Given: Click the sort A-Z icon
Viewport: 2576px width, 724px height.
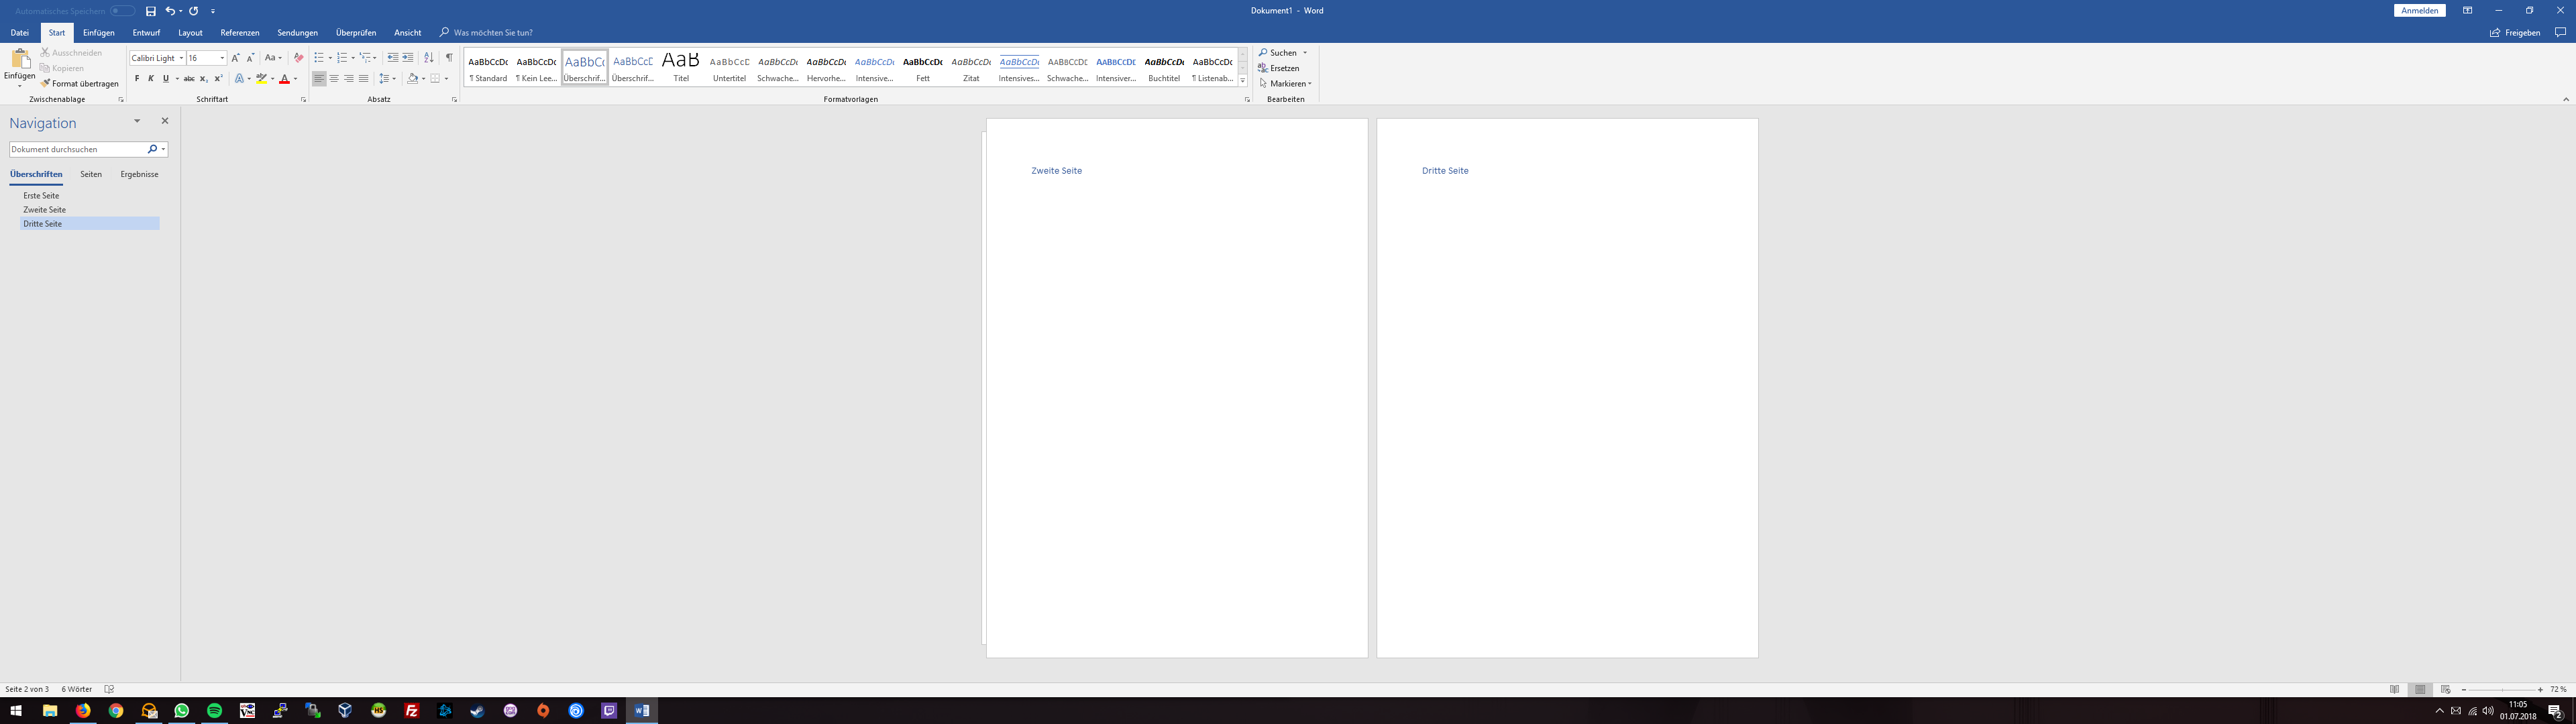Looking at the screenshot, I should pos(429,58).
